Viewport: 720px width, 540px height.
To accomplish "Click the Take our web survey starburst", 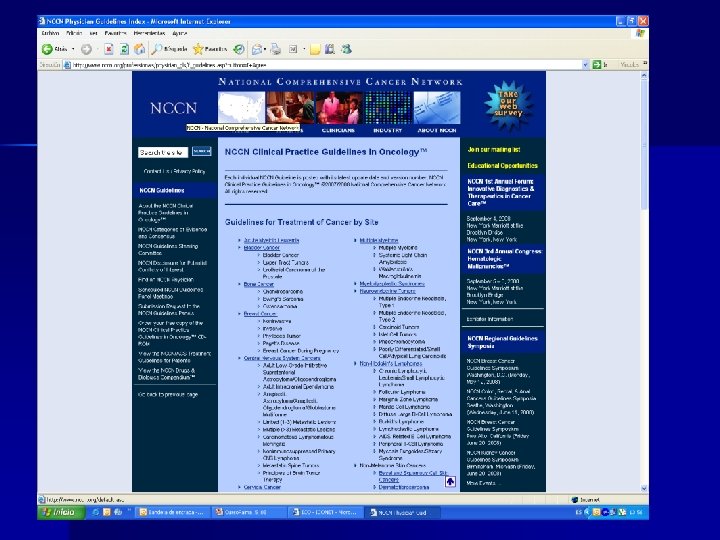I will [509, 107].
